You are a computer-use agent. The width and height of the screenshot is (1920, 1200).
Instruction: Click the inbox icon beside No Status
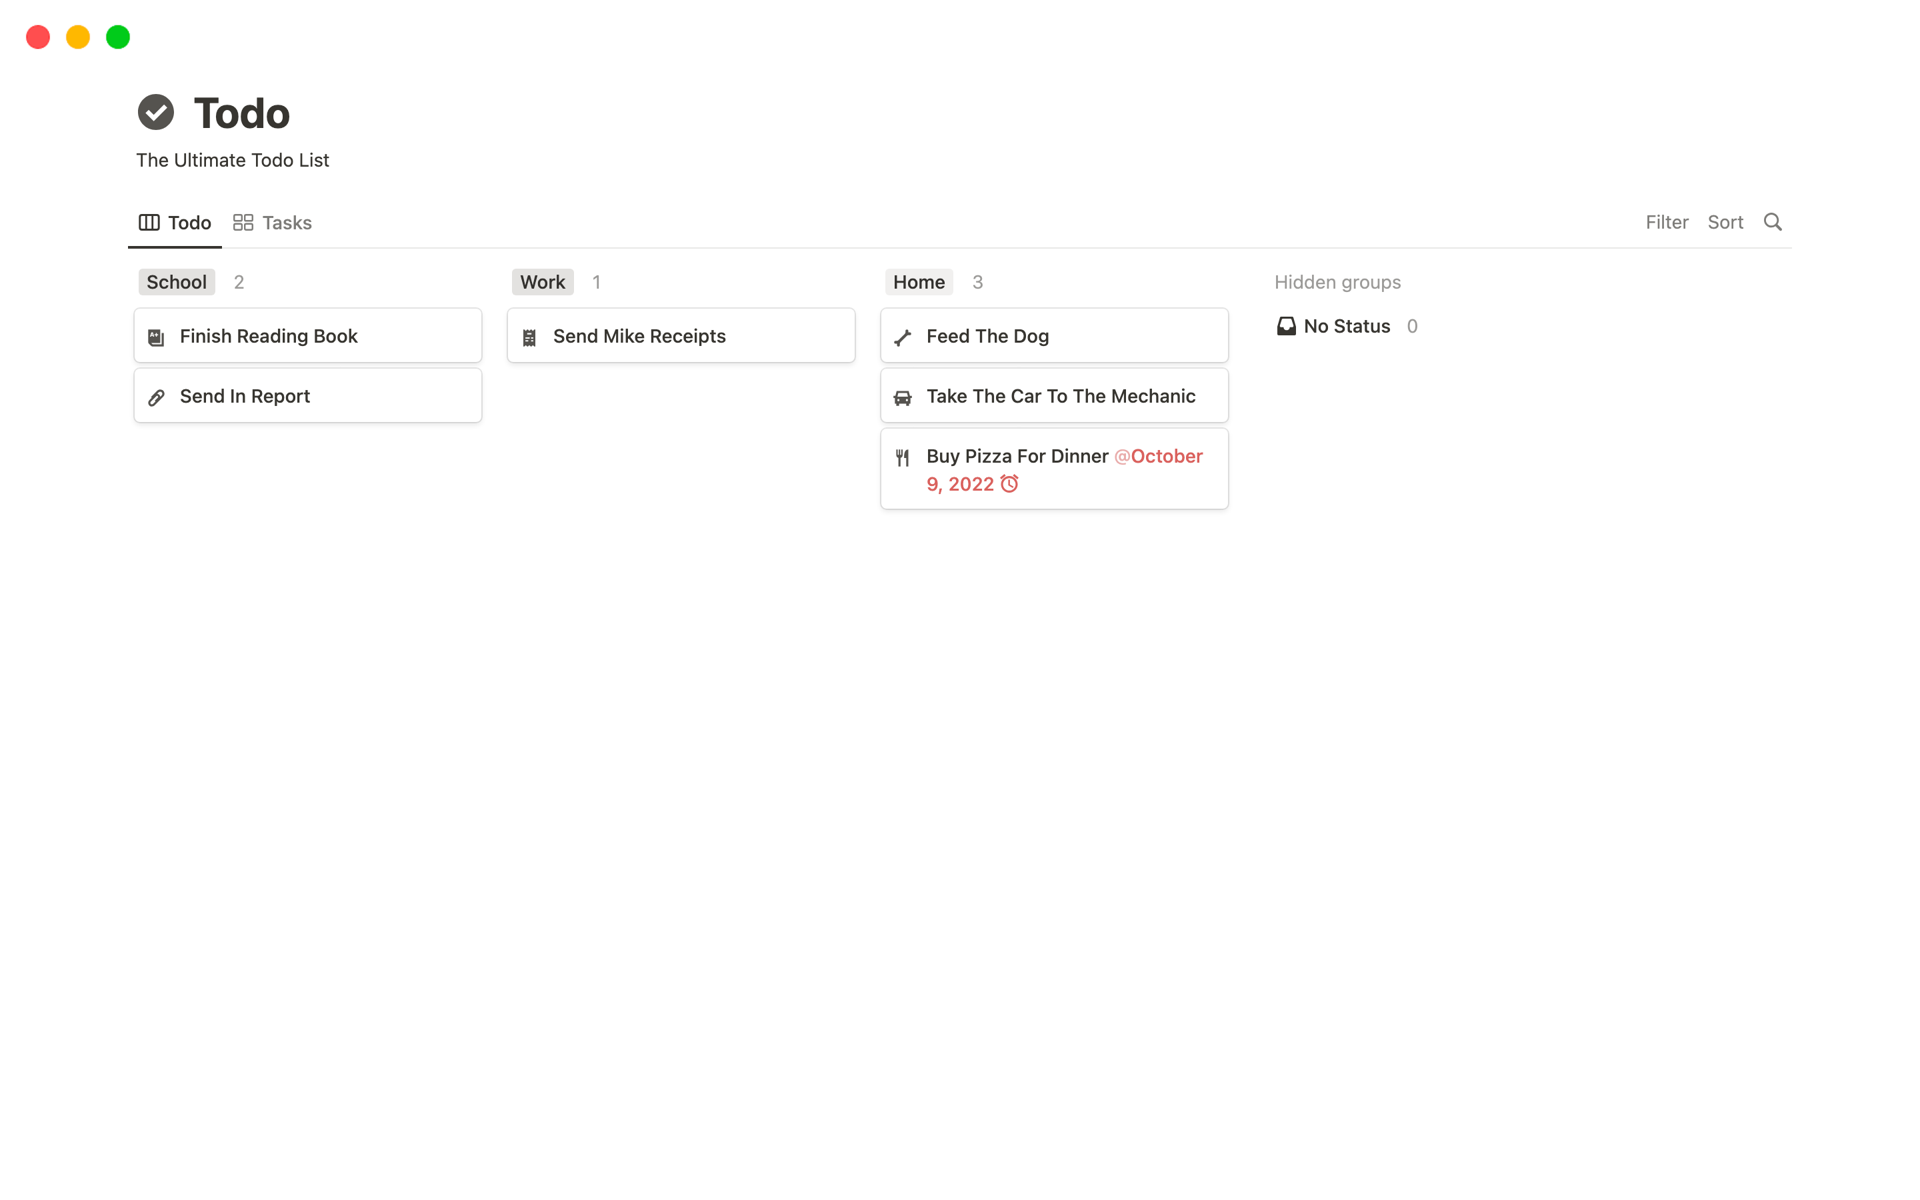point(1286,325)
